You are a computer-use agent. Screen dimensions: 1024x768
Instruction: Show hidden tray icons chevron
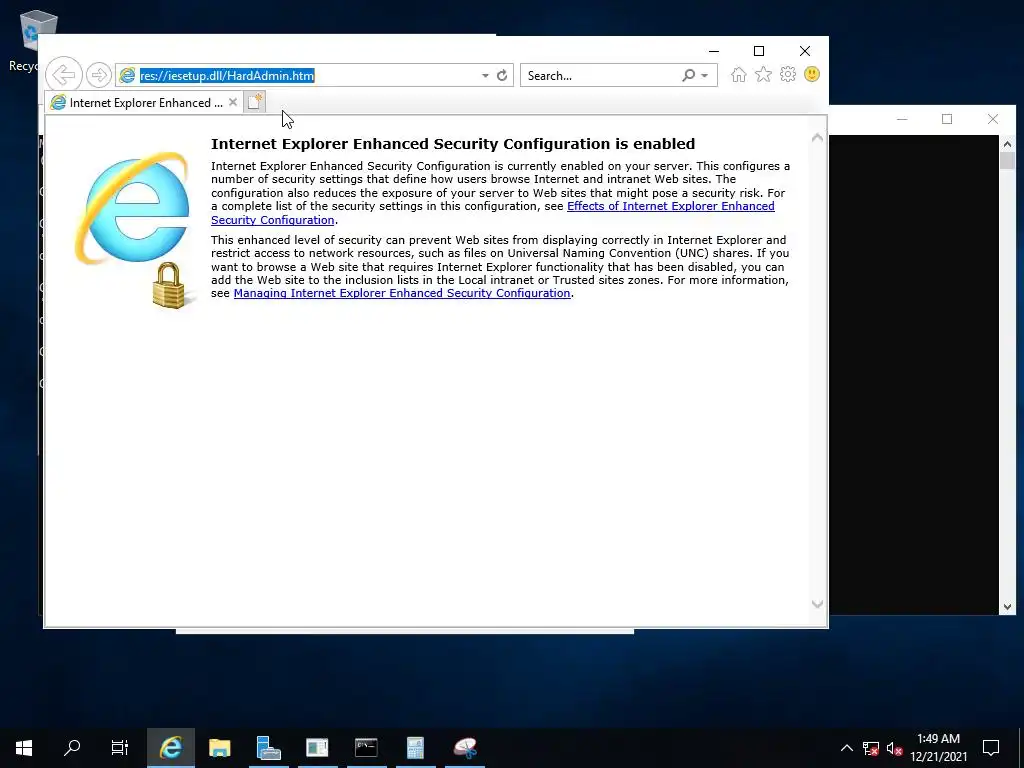(x=846, y=748)
